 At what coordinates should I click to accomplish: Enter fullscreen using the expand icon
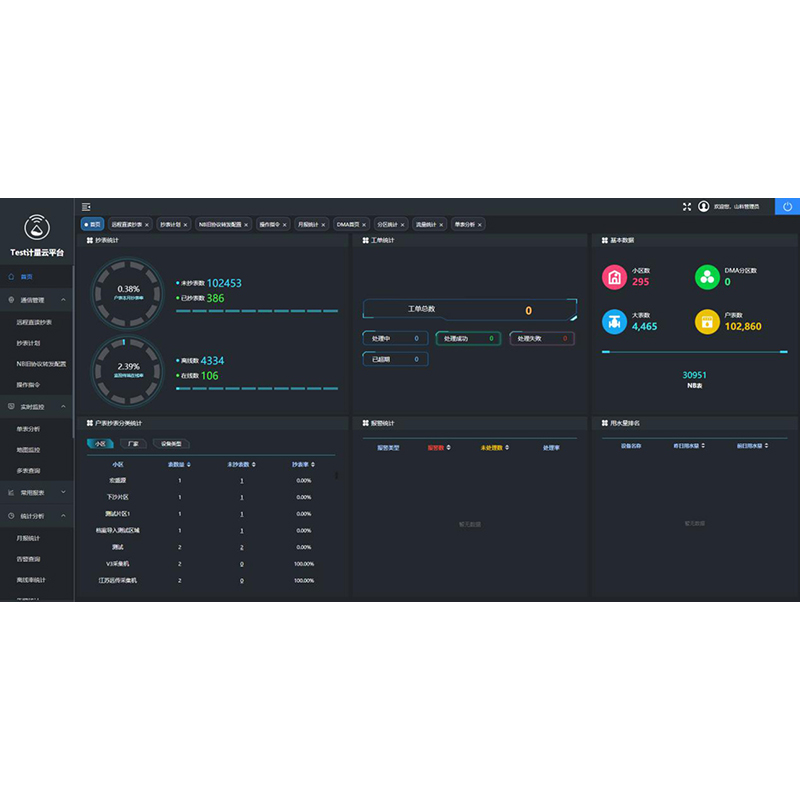pos(687,207)
